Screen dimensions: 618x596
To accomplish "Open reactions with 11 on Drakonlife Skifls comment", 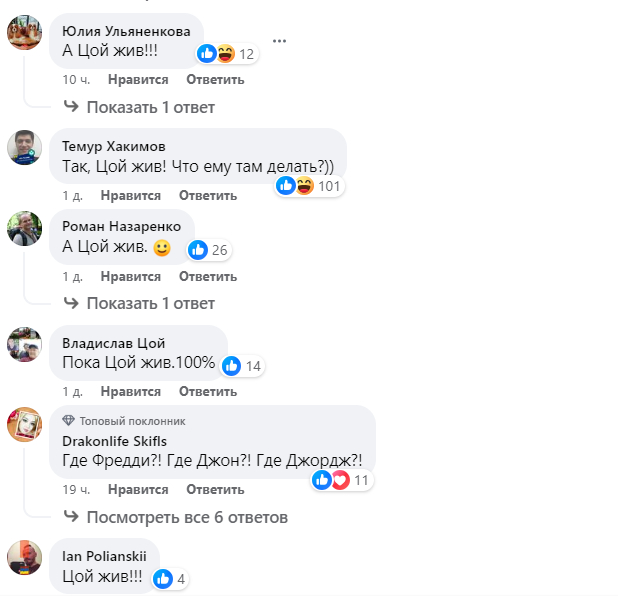I will point(342,480).
